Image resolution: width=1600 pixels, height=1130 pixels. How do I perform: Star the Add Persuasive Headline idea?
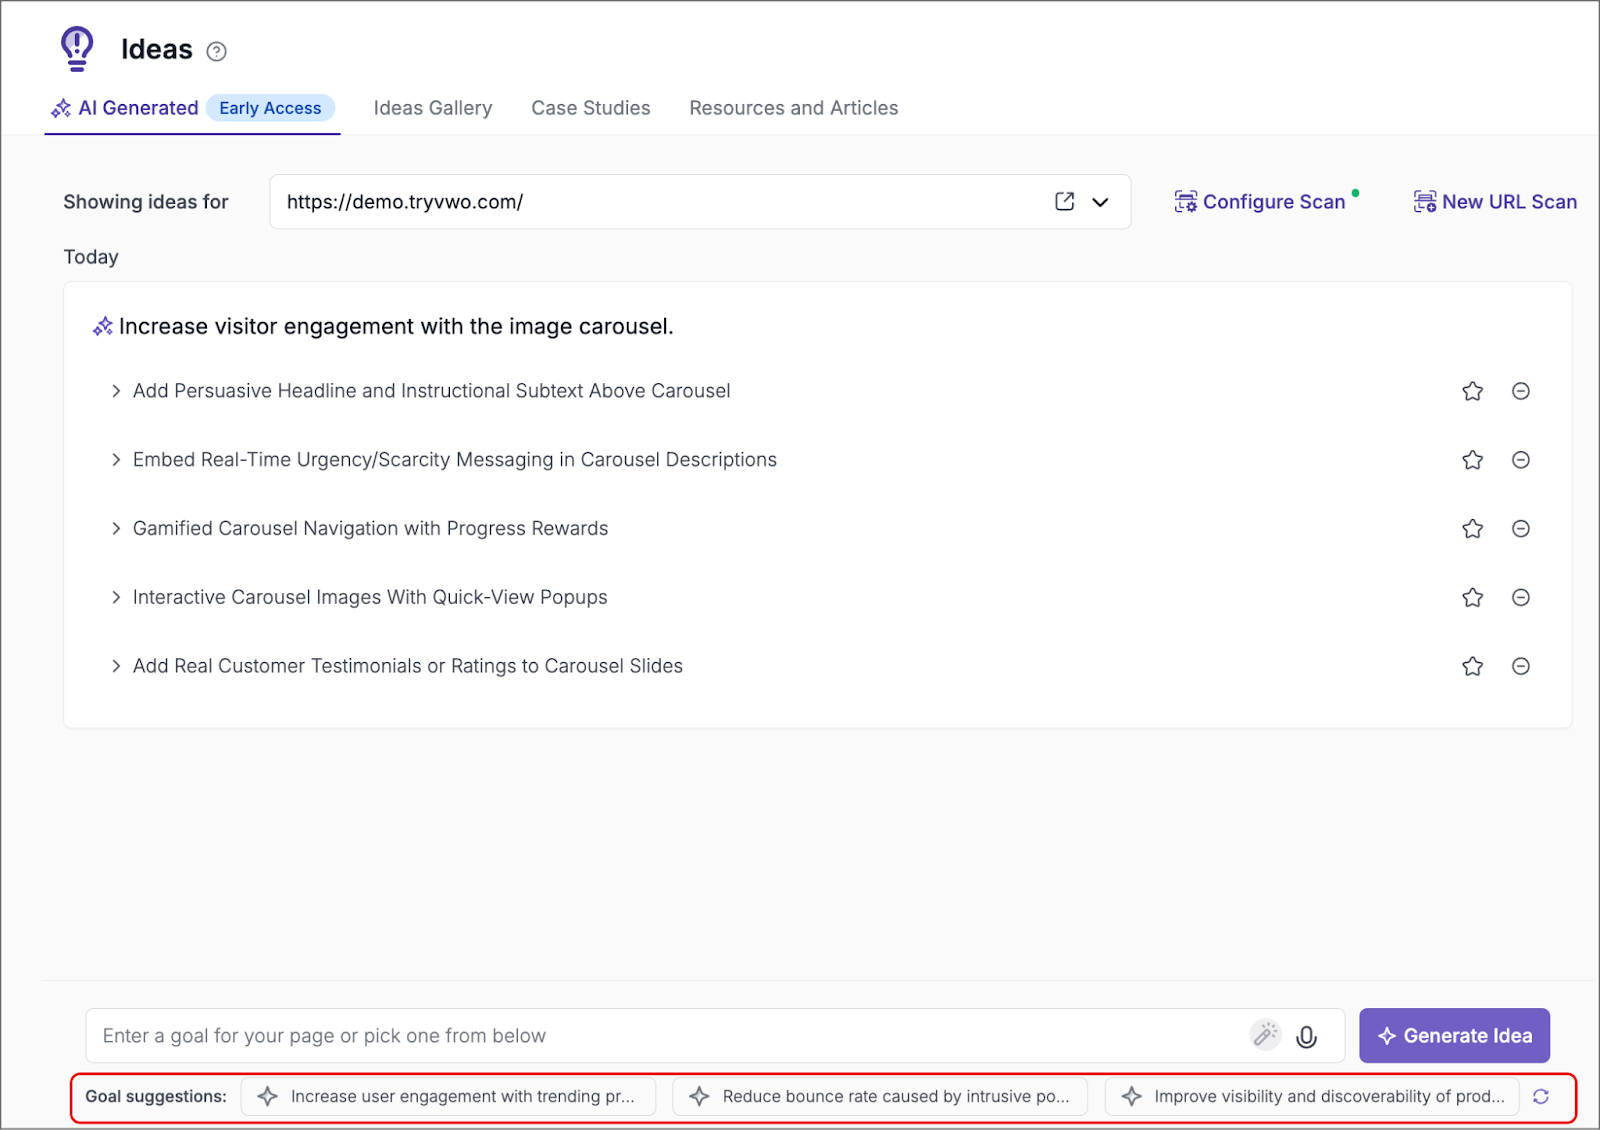1472,391
